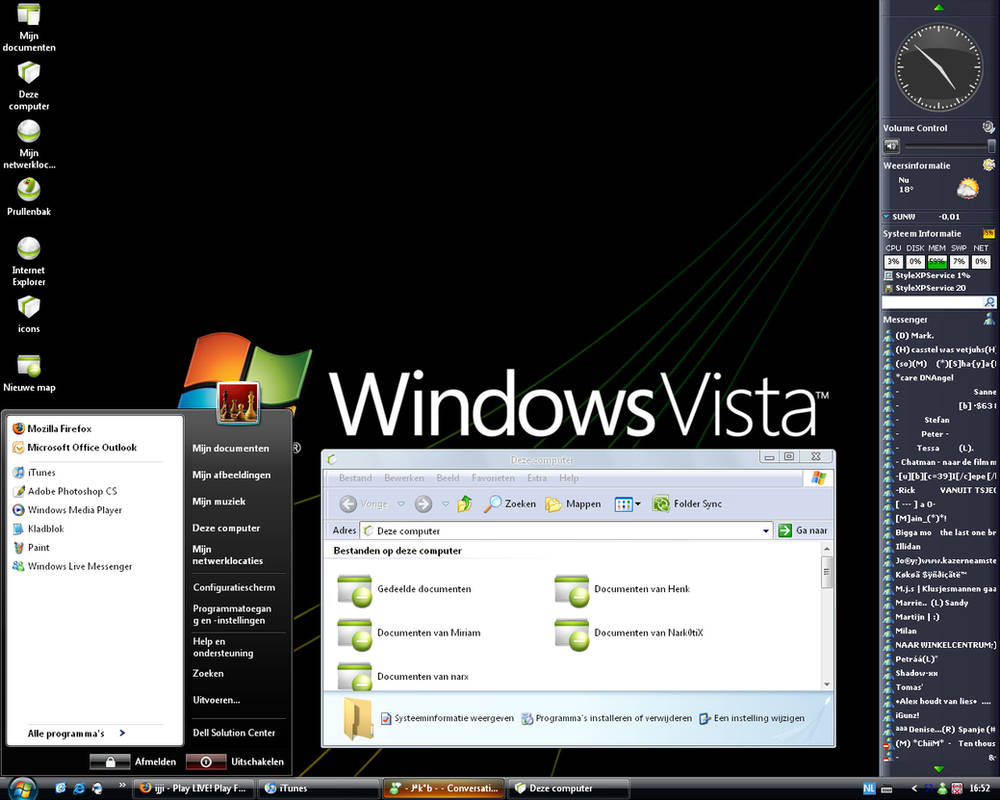Switch to Firefox Play LIVE taskbar button
The height and width of the screenshot is (800, 1000).
tap(193, 789)
